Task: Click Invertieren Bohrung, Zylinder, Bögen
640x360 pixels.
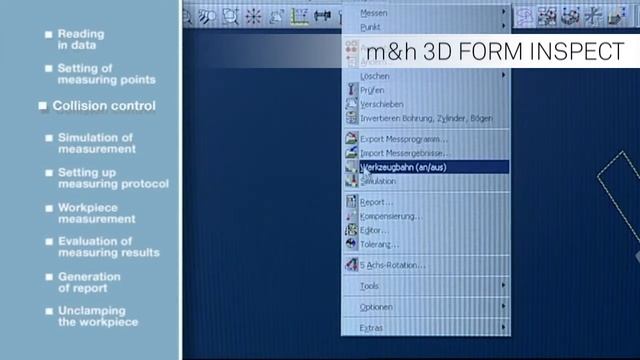Action: 426,118
